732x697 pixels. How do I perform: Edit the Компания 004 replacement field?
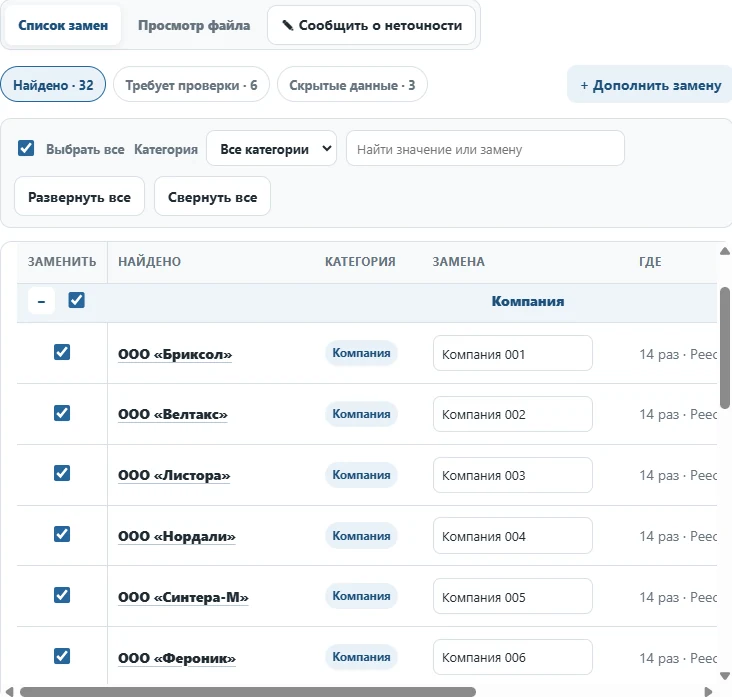(513, 535)
